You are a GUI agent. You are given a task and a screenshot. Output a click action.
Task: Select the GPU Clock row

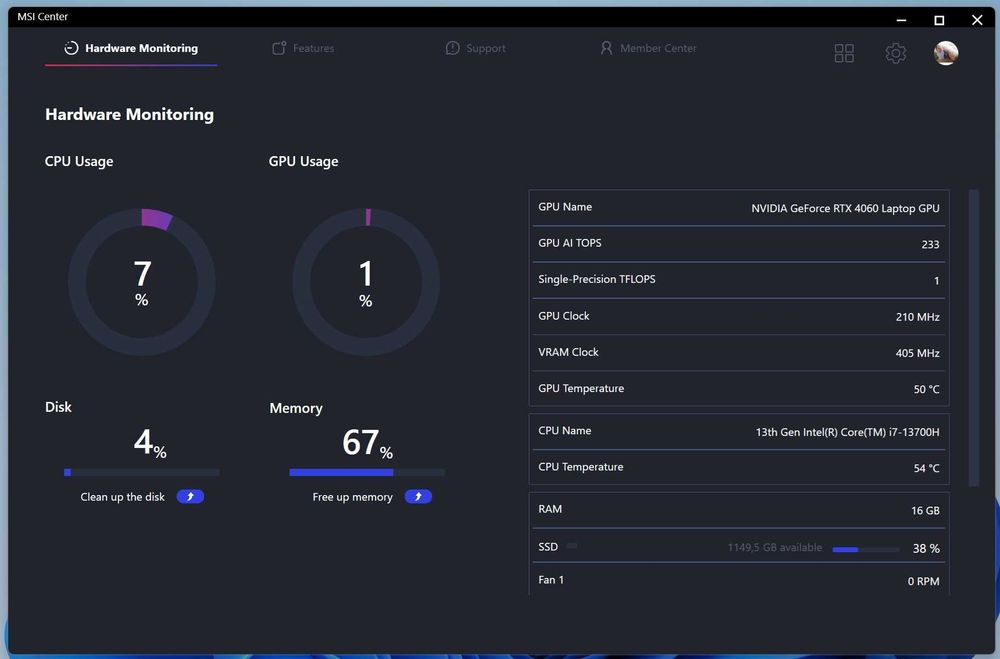(739, 316)
